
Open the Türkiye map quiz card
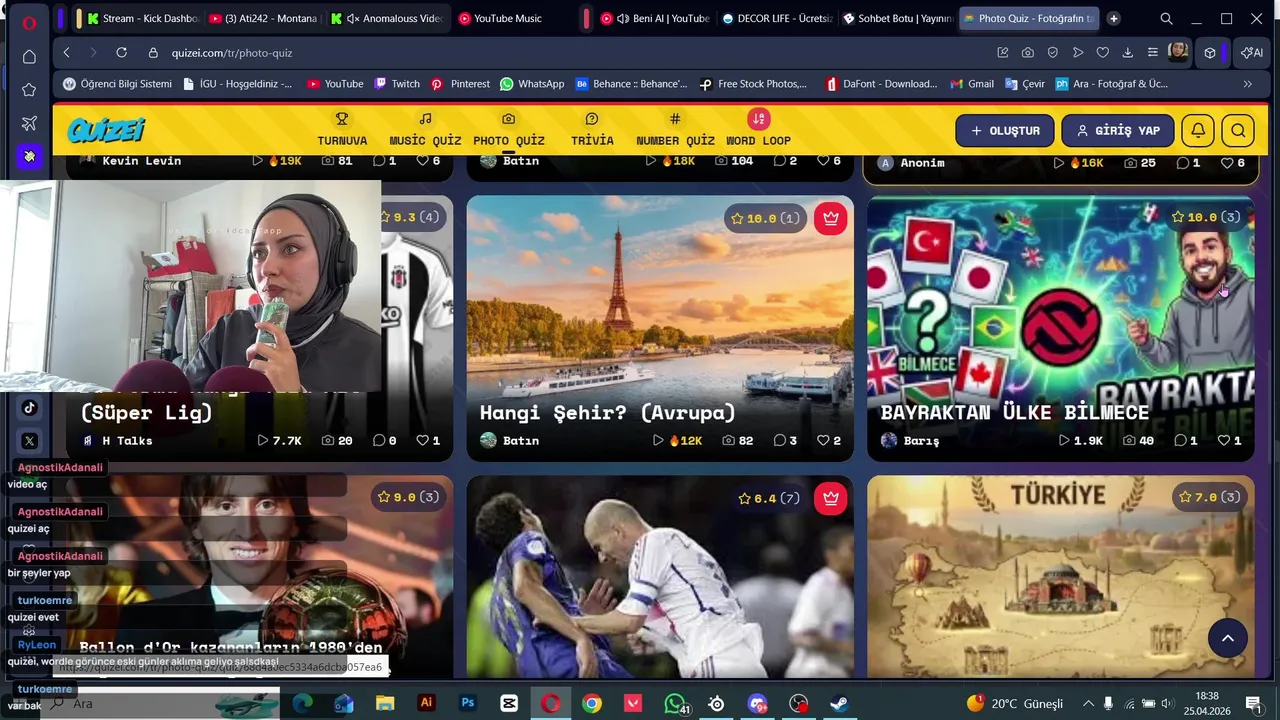[1060, 577]
